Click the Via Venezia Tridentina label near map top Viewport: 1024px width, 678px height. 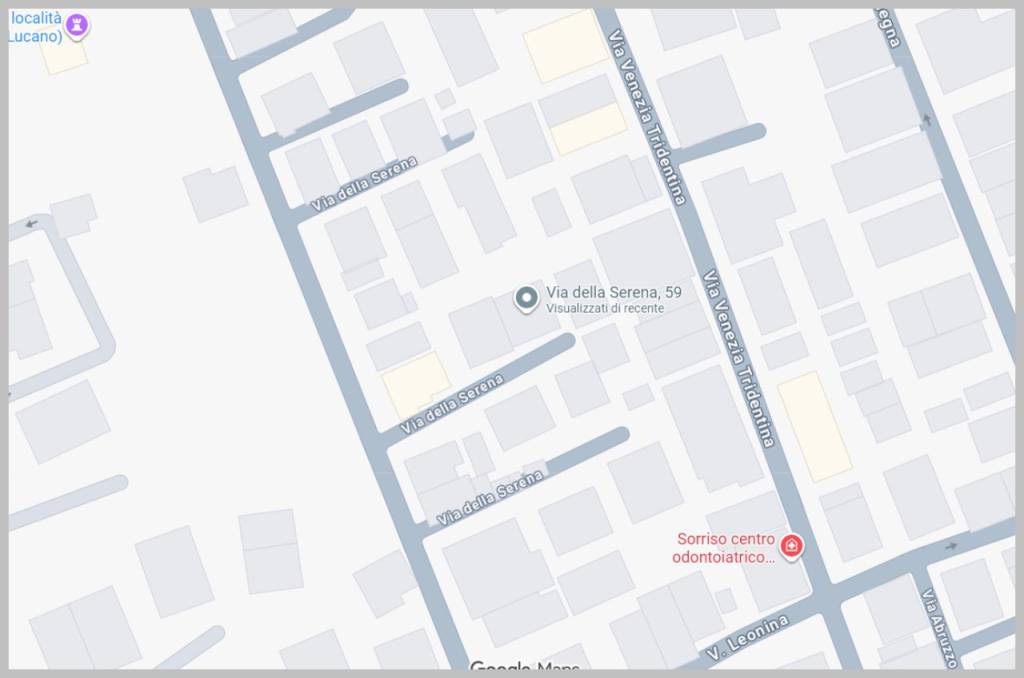647,118
